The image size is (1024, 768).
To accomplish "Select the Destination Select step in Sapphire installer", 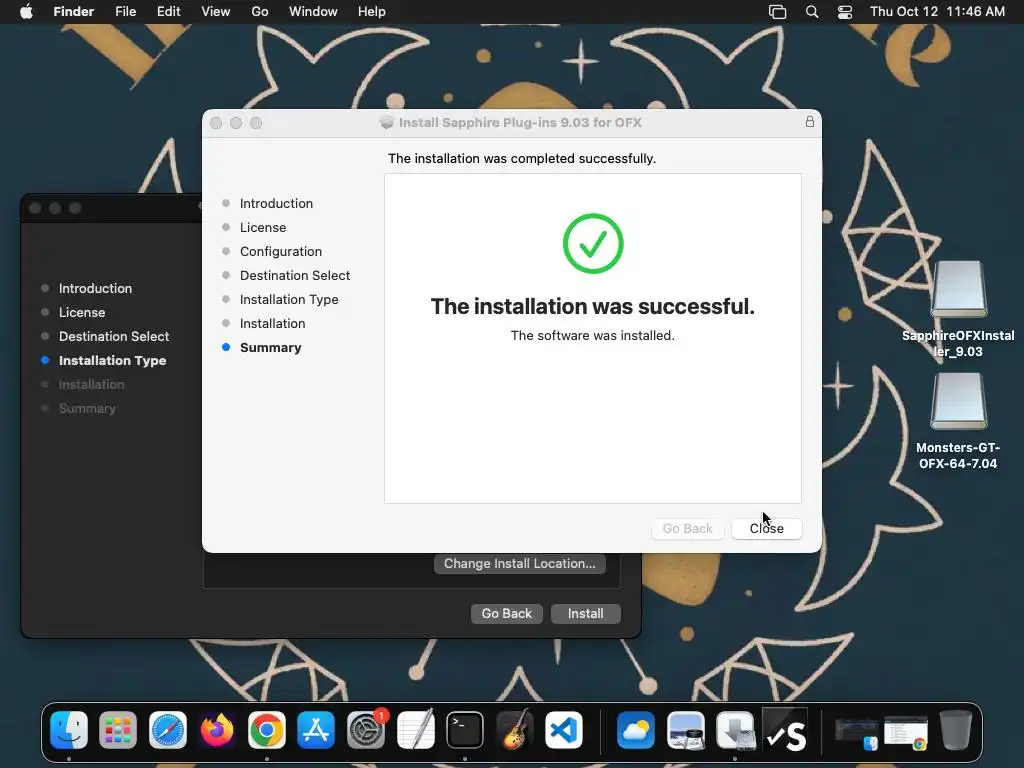I will tap(295, 276).
